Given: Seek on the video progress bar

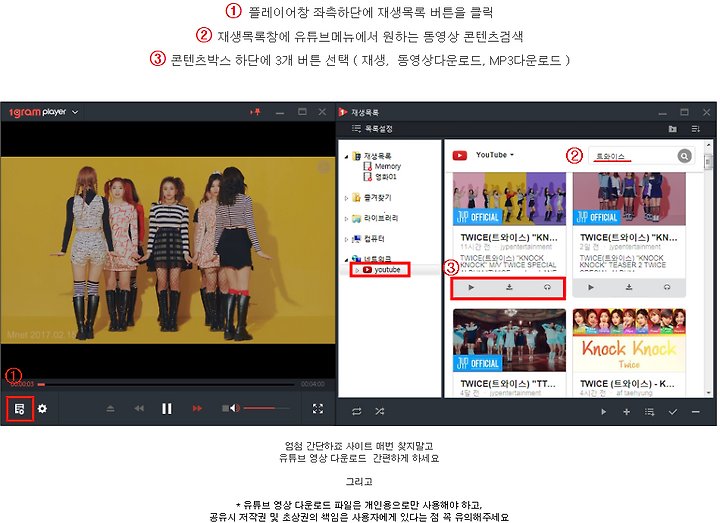Looking at the screenshot, I should [168, 384].
